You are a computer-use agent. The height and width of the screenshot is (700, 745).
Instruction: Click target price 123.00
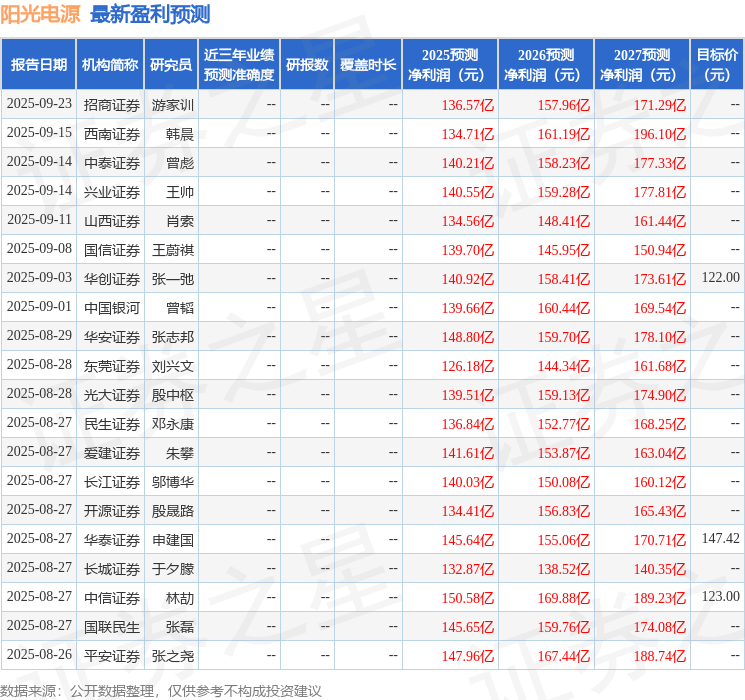[721, 596]
